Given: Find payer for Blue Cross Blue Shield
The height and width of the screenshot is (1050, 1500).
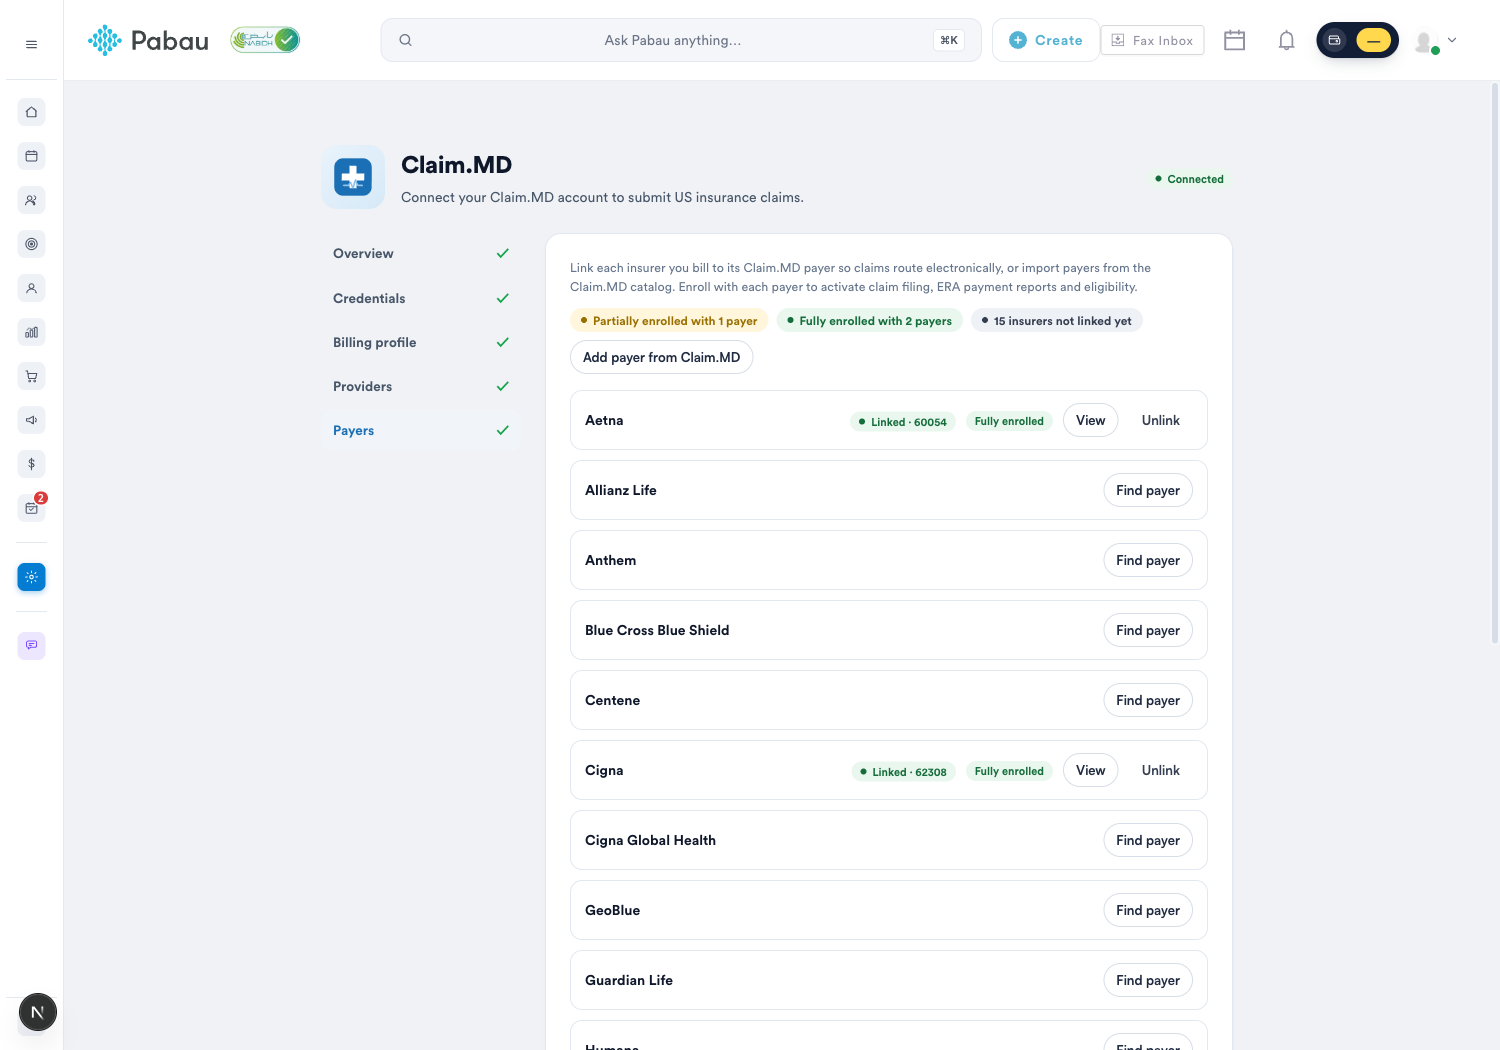Looking at the screenshot, I should pyautogui.click(x=1148, y=630).
